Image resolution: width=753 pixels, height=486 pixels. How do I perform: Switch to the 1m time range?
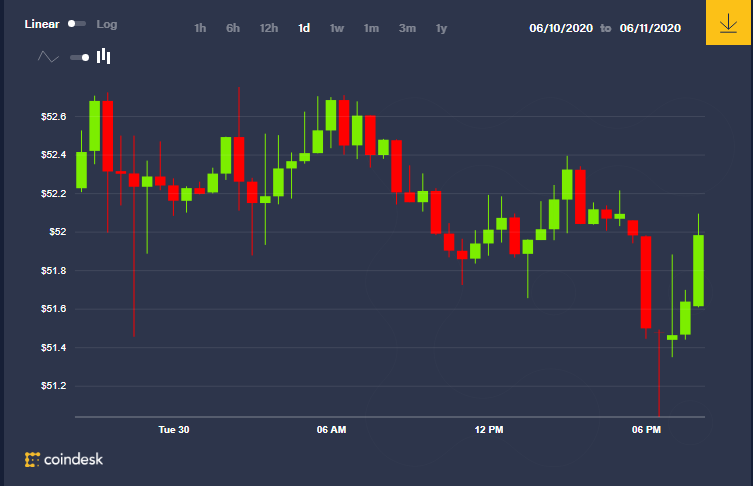click(x=371, y=28)
